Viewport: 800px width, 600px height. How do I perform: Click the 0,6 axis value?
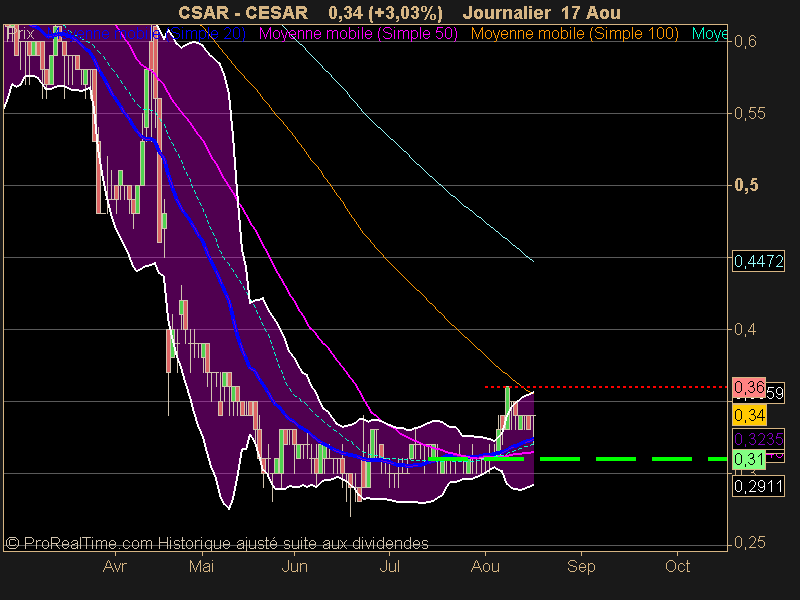tap(745, 41)
